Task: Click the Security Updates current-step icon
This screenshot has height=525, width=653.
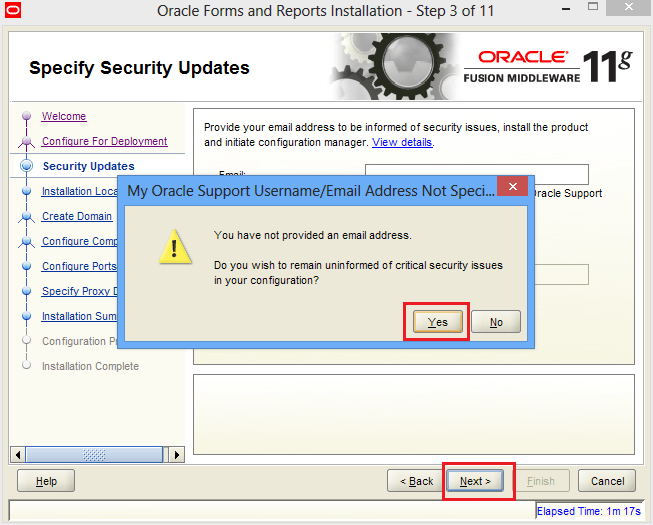Action: click(x=26, y=166)
